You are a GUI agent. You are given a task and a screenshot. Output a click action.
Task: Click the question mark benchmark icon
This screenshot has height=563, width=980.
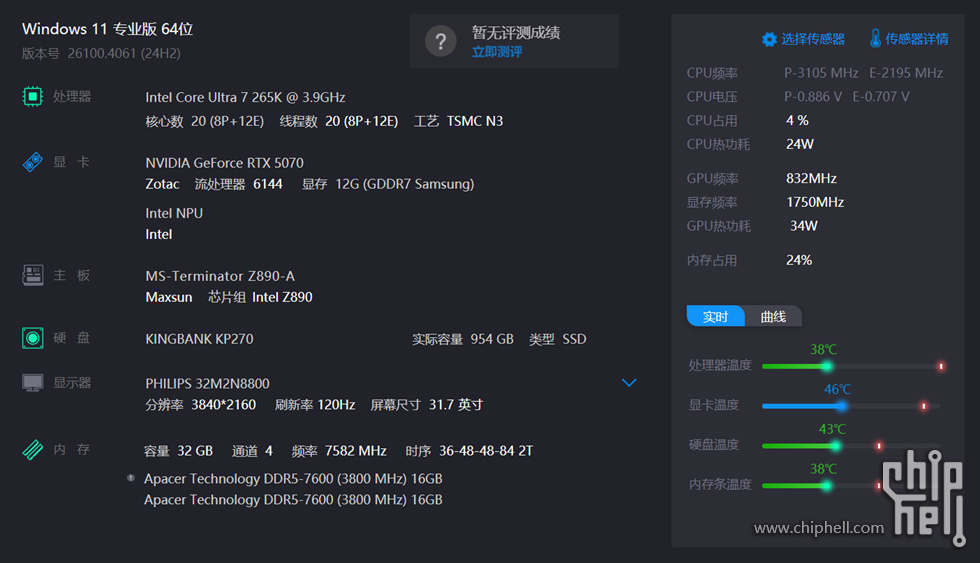click(x=441, y=41)
